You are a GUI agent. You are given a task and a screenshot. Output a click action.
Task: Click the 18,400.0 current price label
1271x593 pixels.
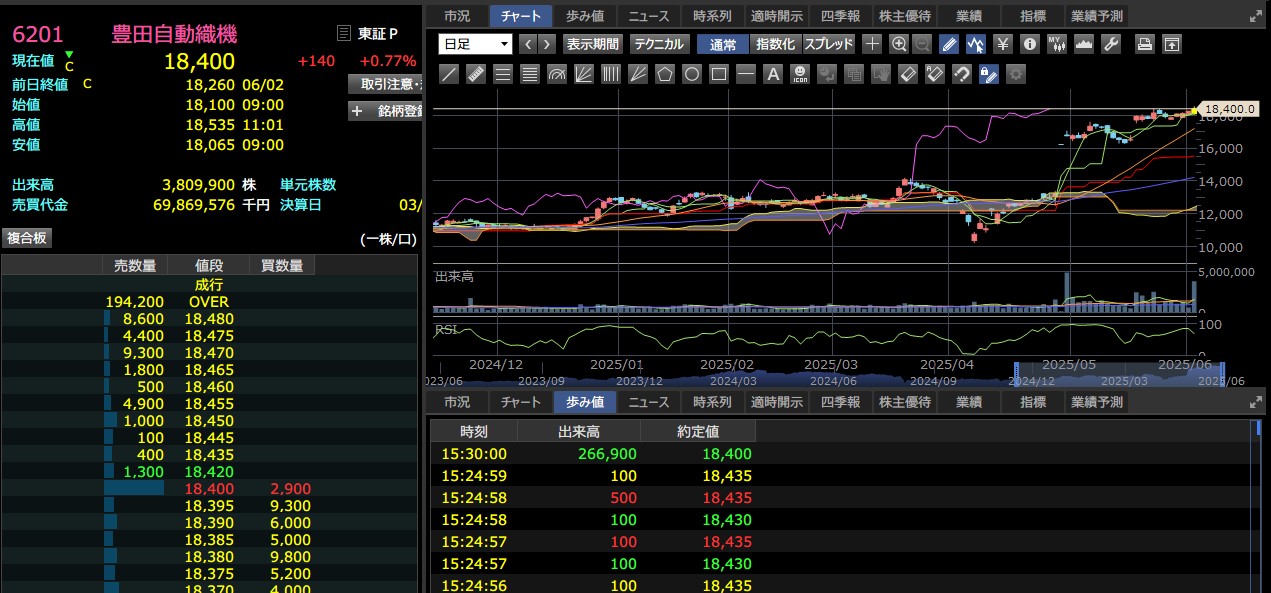(1229, 109)
